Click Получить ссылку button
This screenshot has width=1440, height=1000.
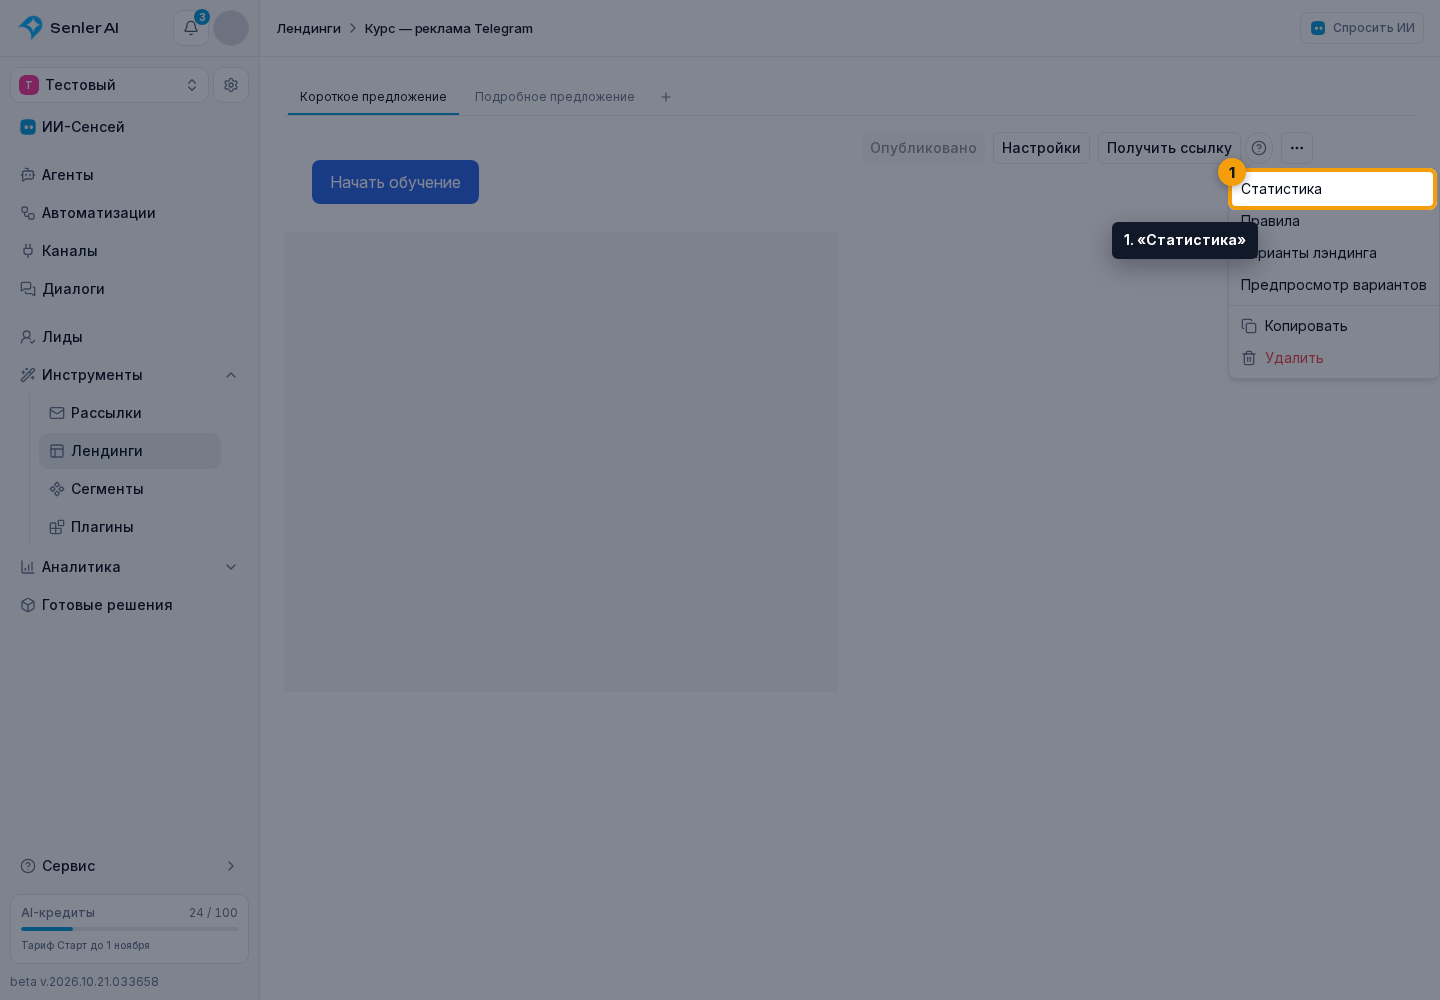coord(1169,148)
